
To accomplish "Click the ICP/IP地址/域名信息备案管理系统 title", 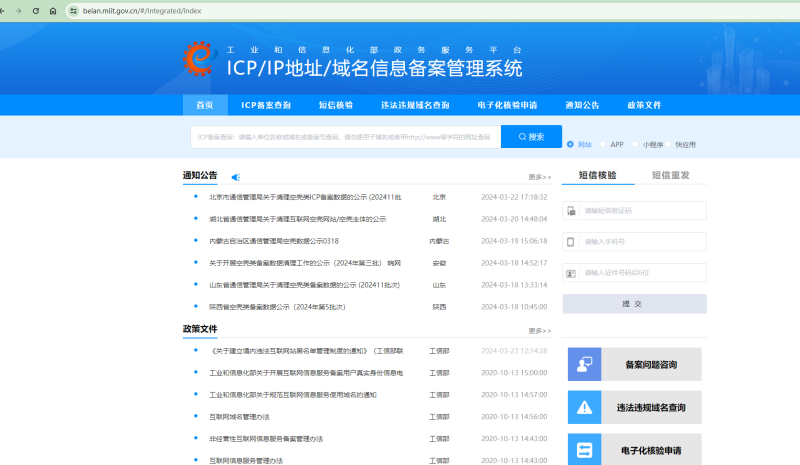I will click(x=374, y=68).
